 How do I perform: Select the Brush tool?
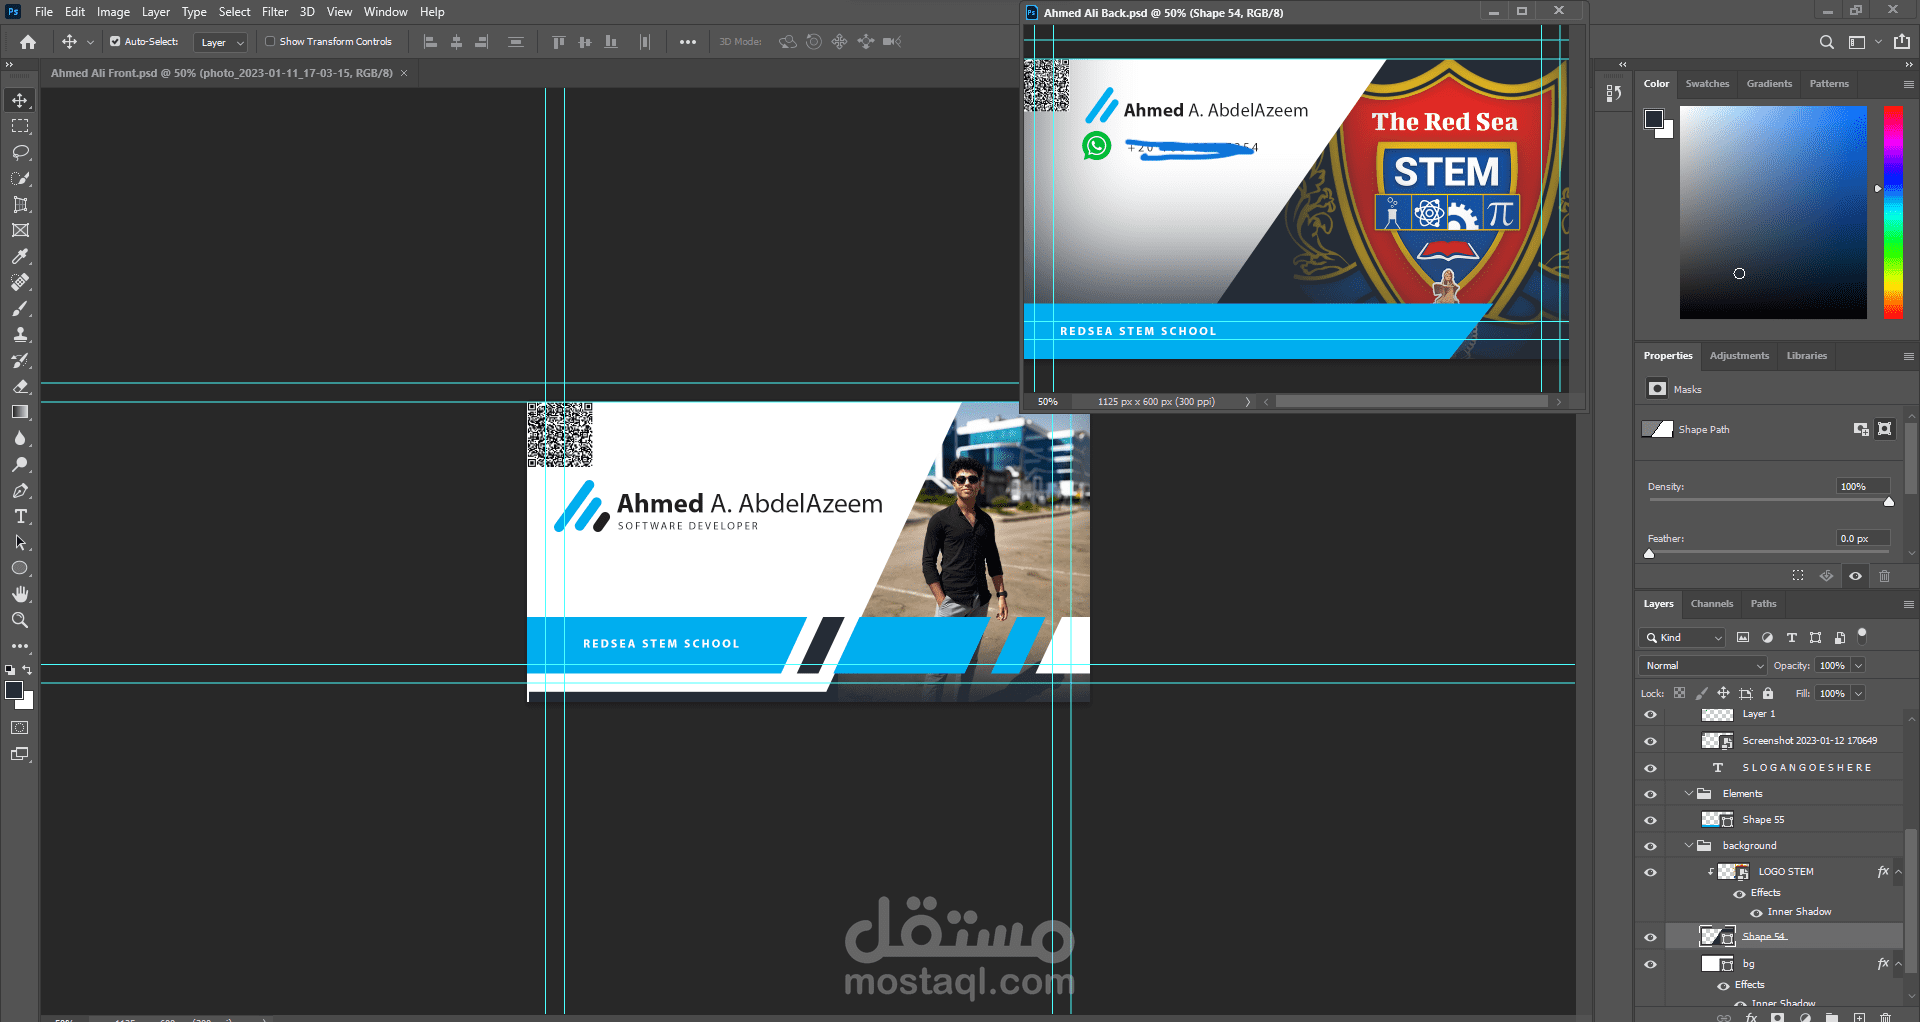point(20,308)
